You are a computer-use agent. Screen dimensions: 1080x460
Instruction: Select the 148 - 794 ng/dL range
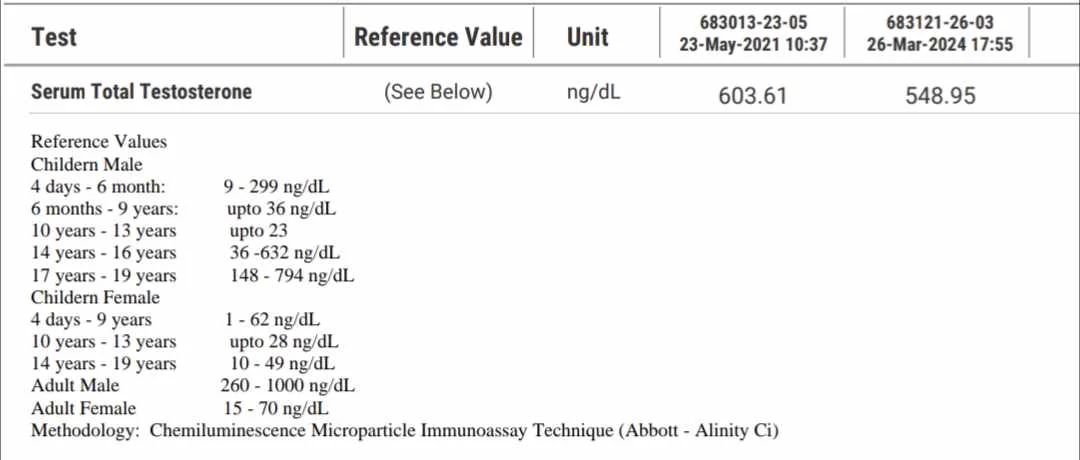(291, 275)
